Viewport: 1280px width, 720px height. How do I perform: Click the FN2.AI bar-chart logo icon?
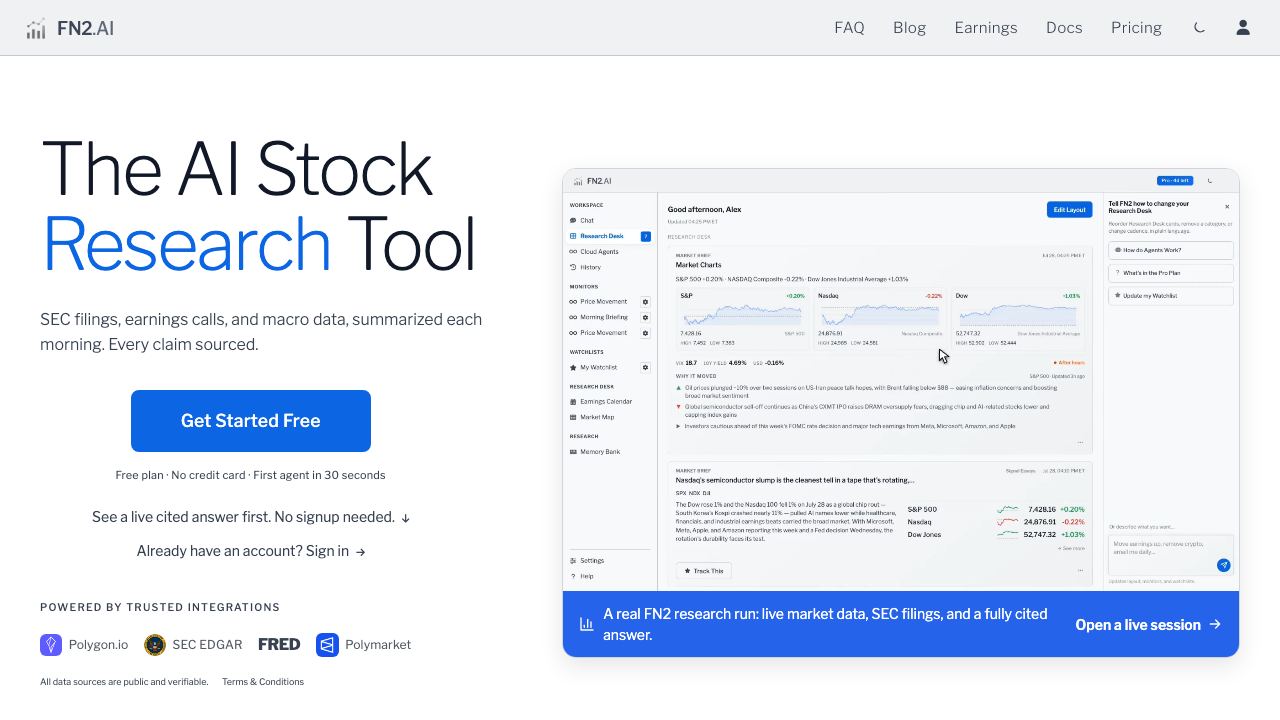click(x=36, y=29)
